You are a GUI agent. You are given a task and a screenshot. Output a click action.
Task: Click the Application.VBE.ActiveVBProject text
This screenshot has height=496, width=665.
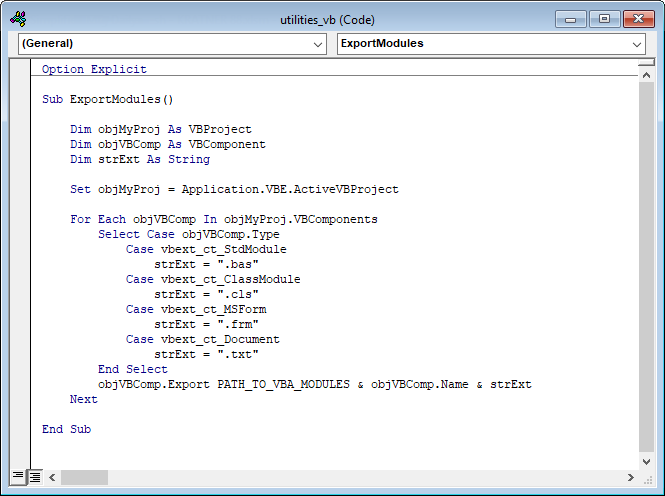[290, 189]
